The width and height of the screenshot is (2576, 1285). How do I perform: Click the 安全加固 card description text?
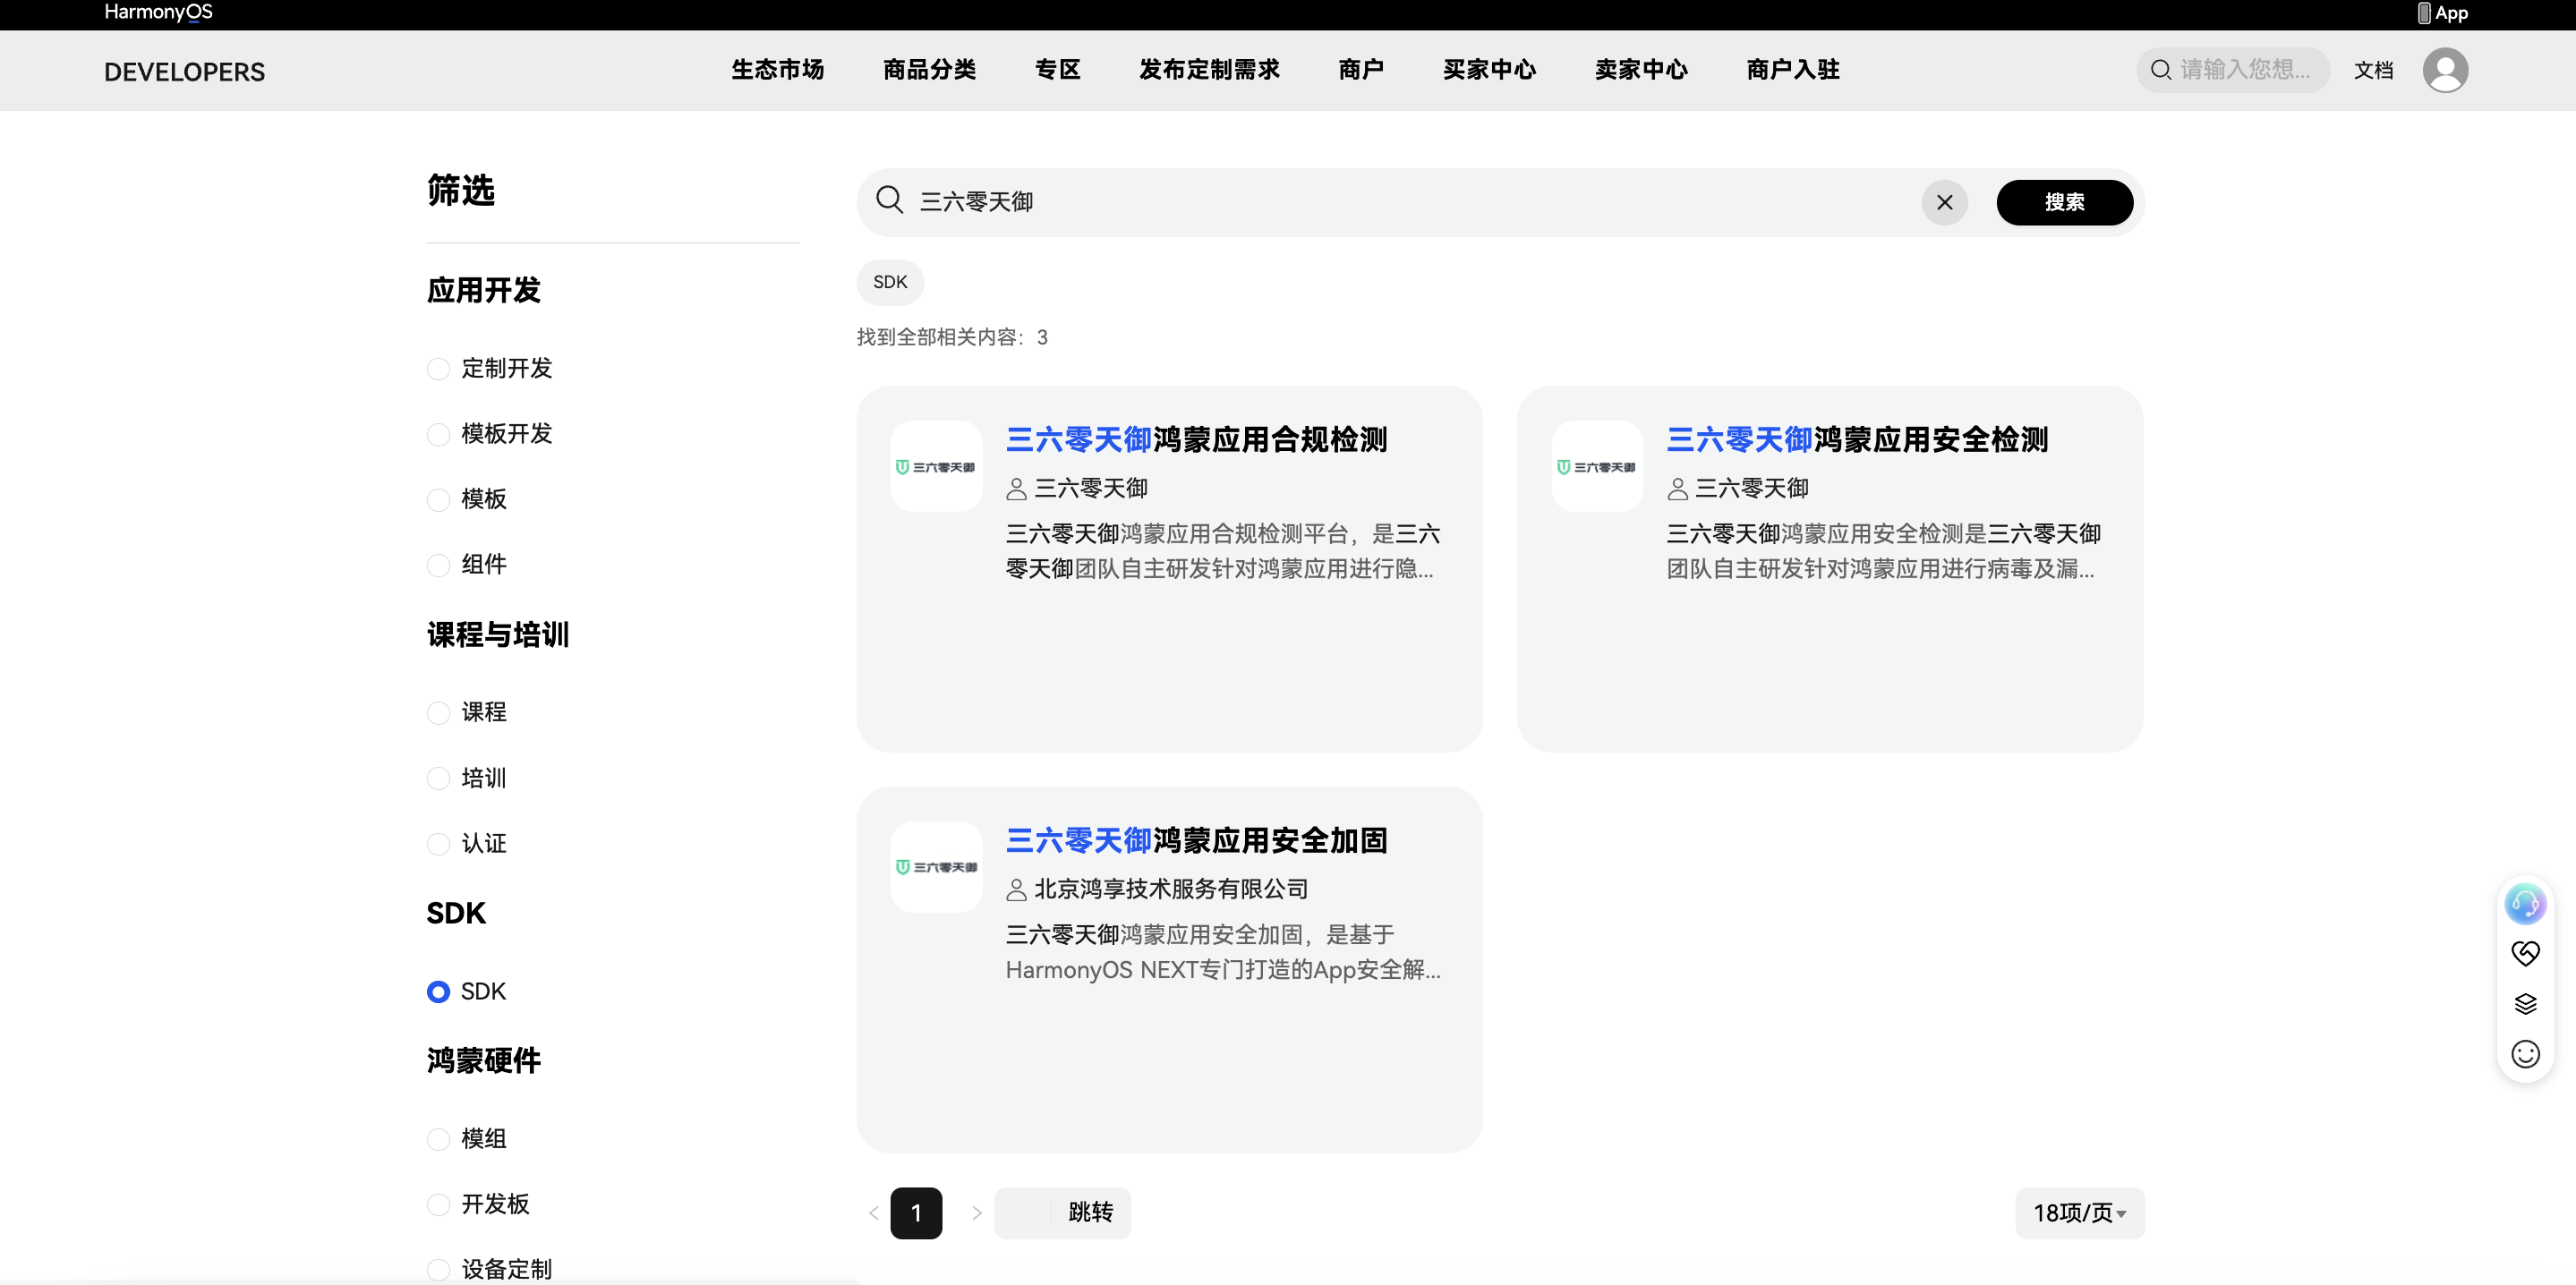click(1222, 952)
